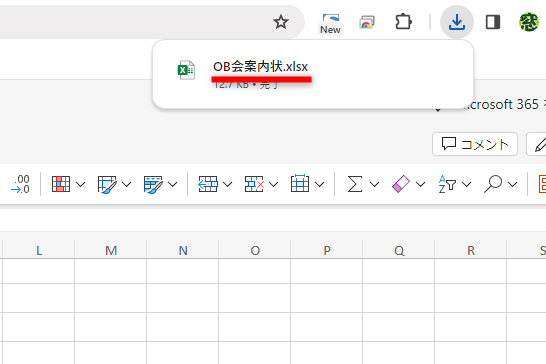Click the Insert Cells icon
This screenshot has width=546, height=364.
208,184
